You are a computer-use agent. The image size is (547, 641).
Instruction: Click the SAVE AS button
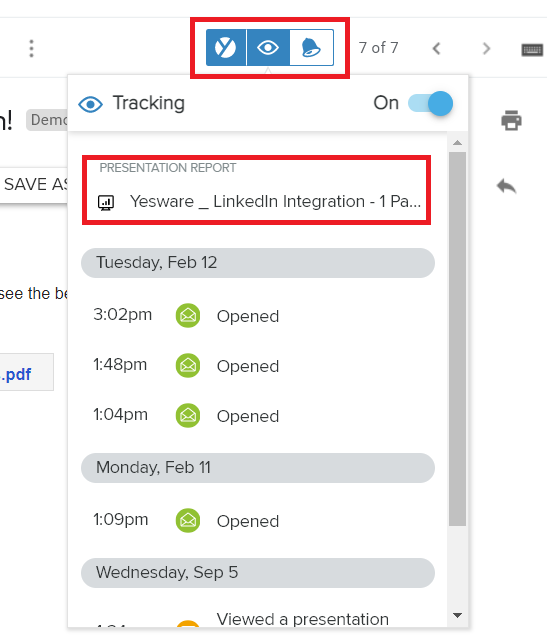pyautogui.click(x=34, y=184)
